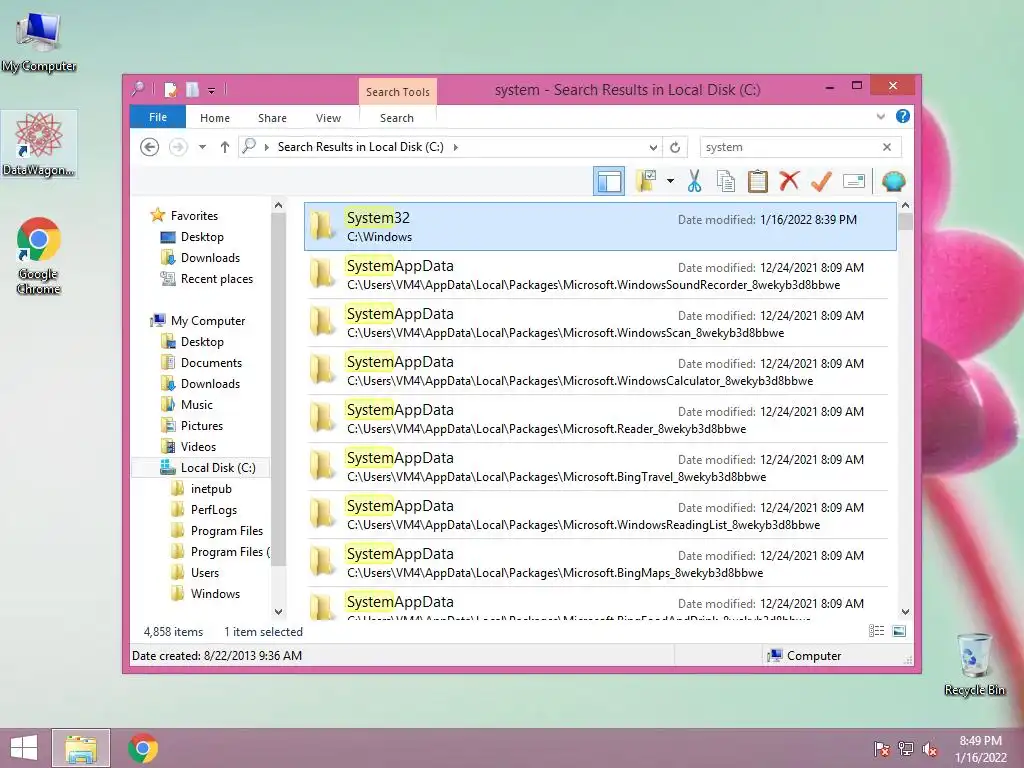
Task: Expand the ribbon with chevron
Action: tap(880, 116)
